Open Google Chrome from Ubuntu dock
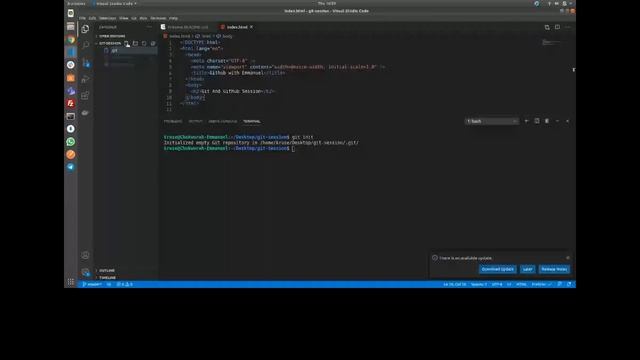The height and width of the screenshot is (360, 640). (71, 40)
